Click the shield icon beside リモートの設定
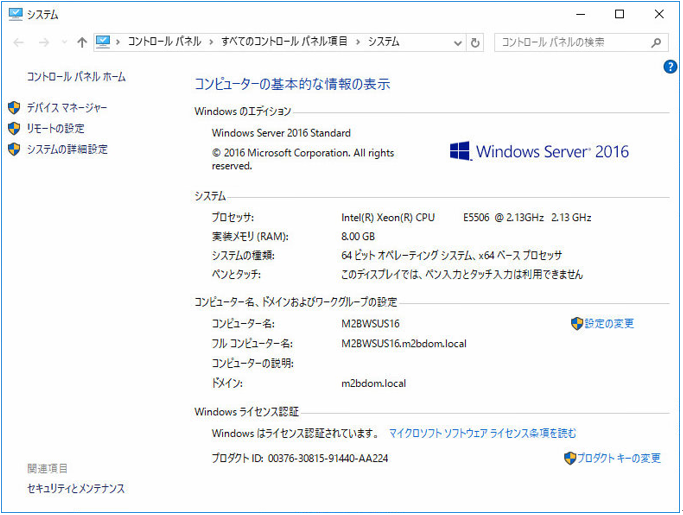Image resolution: width=683 pixels, height=515 pixels. pyautogui.click(x=14, y=129)
